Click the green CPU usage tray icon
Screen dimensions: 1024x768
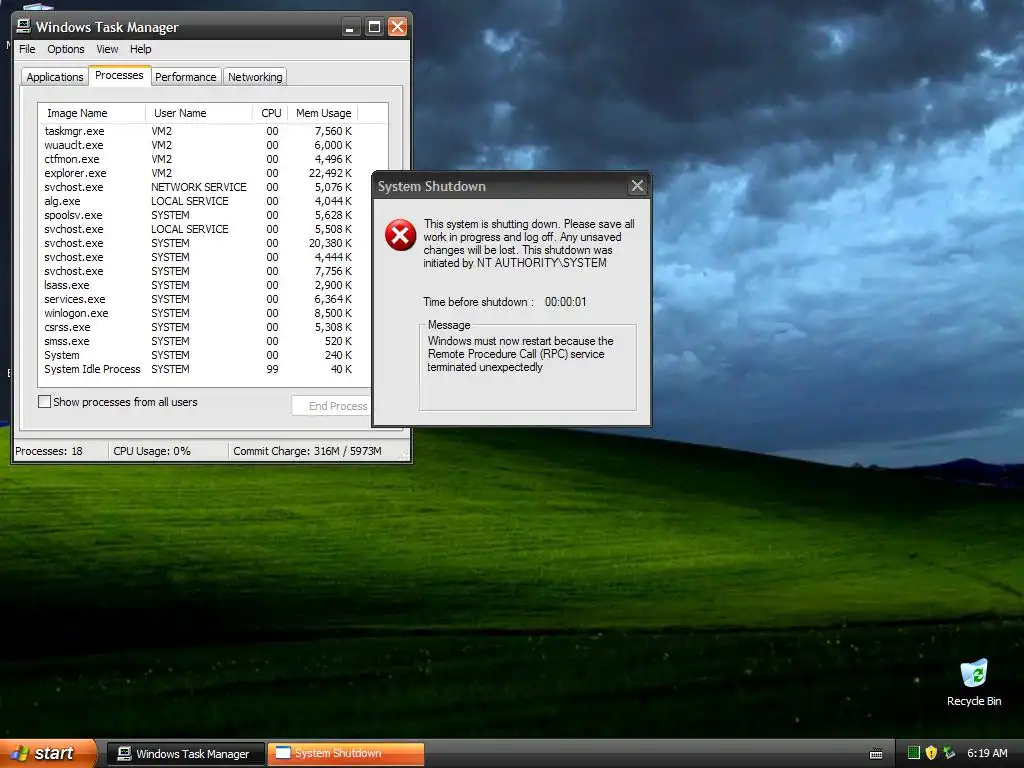click(x=914, y=753)
